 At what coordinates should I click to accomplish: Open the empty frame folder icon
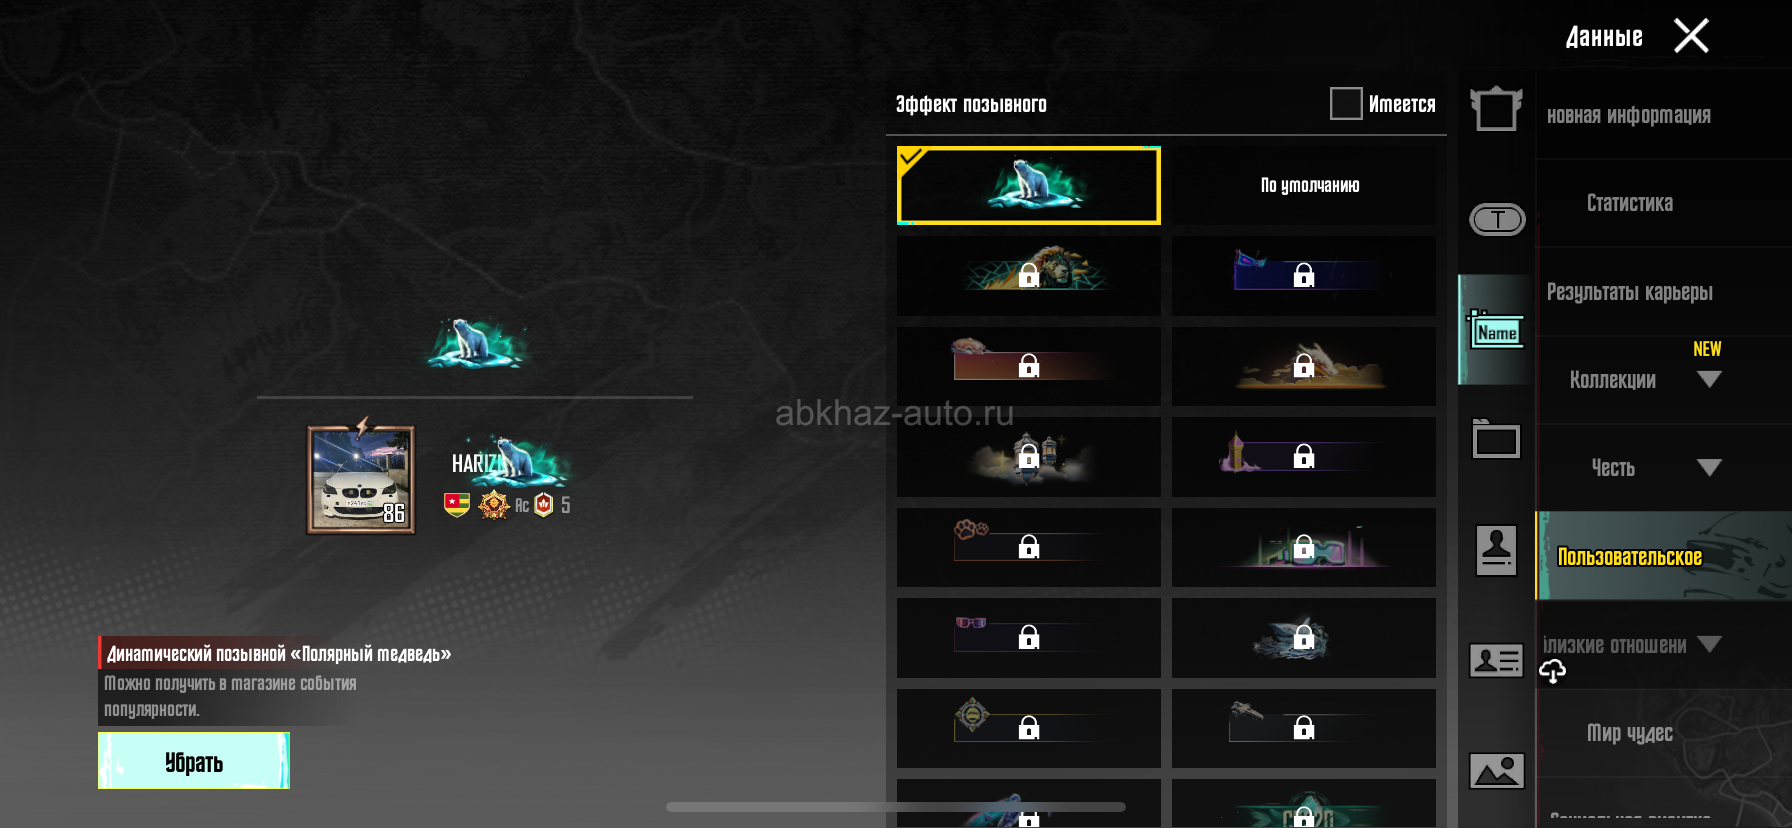(1496, 439)
